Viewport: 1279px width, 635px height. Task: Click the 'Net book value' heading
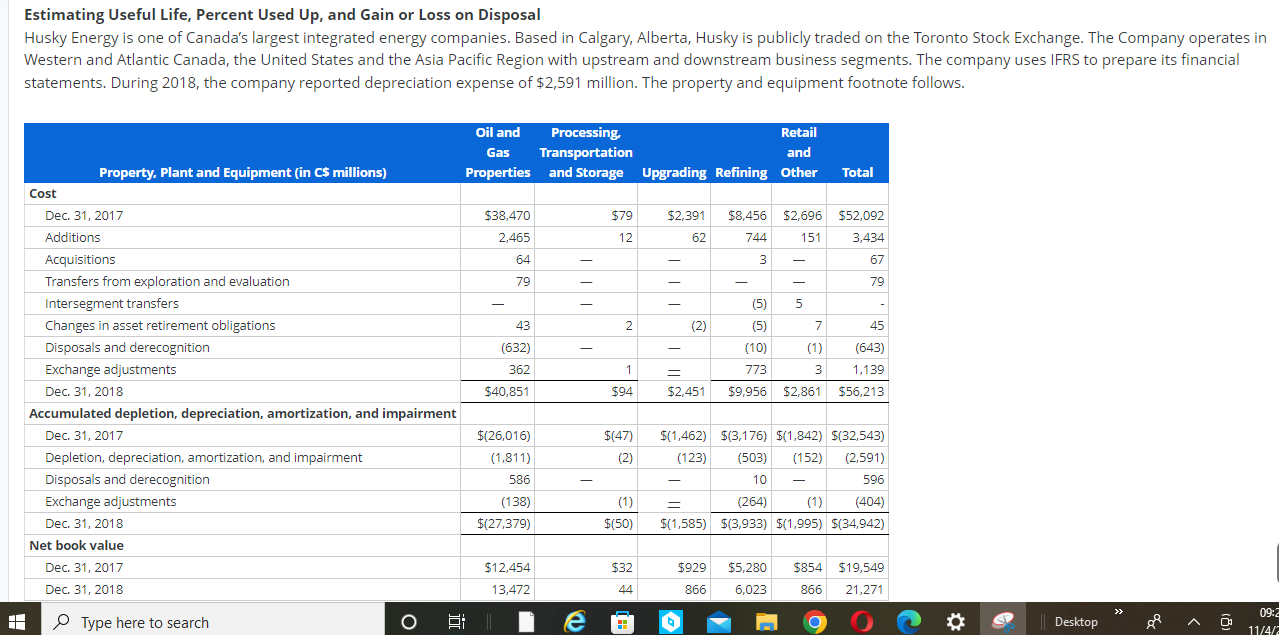coord(76,545)
